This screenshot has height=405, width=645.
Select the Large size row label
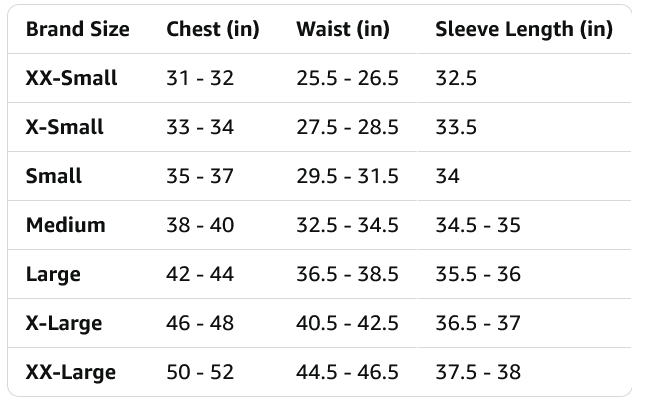pos(53,274)
